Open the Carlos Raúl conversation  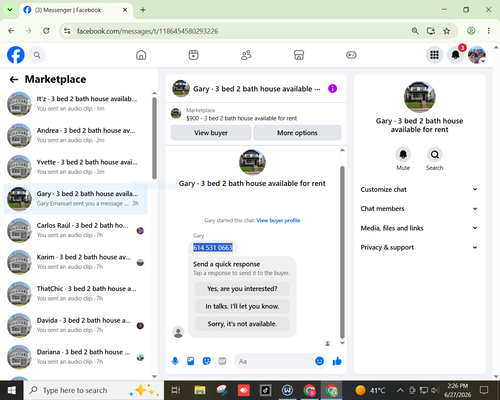[x=76, y=230]
